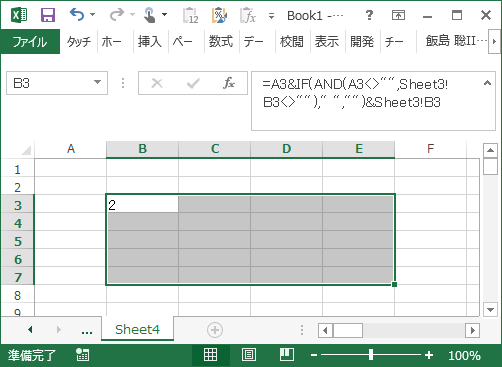
Task: Click the macro recording status bar icon
Action: pyautogui.click(x=82, y=355)
